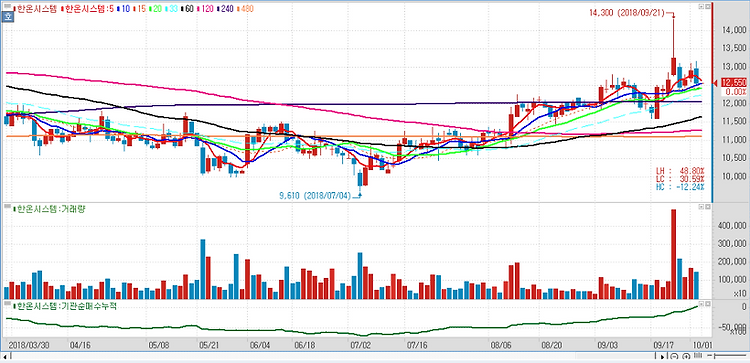Select the 480-day moving average legend
The image size is (750, 363).
pos(245,8)
